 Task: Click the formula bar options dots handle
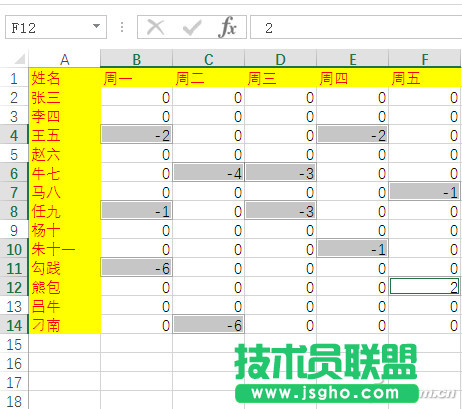pos(122,27)
